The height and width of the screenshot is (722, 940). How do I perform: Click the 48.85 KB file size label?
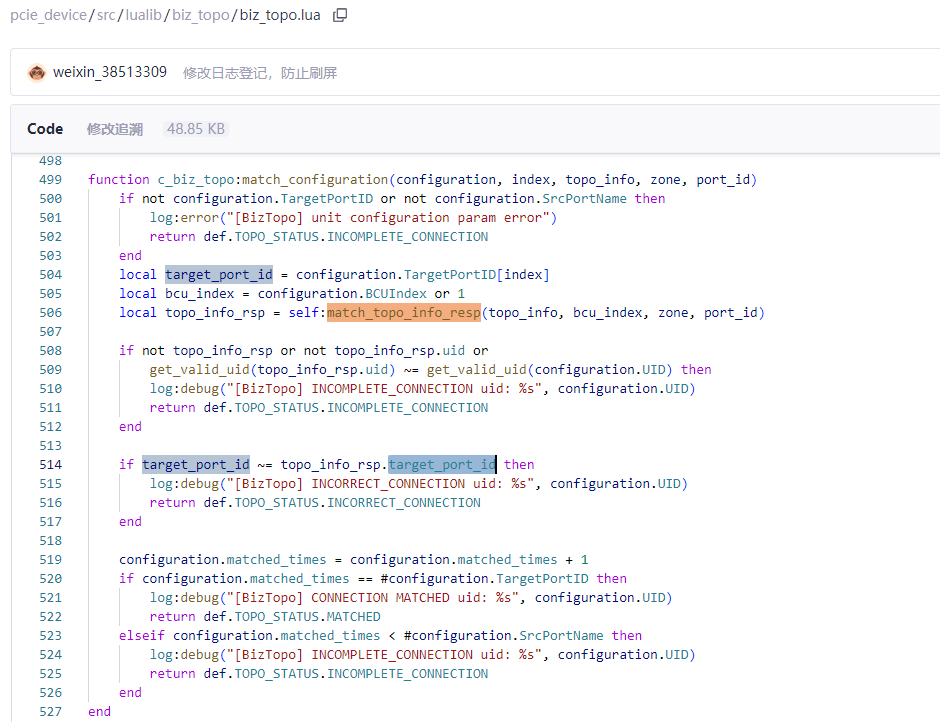point(196,129)
